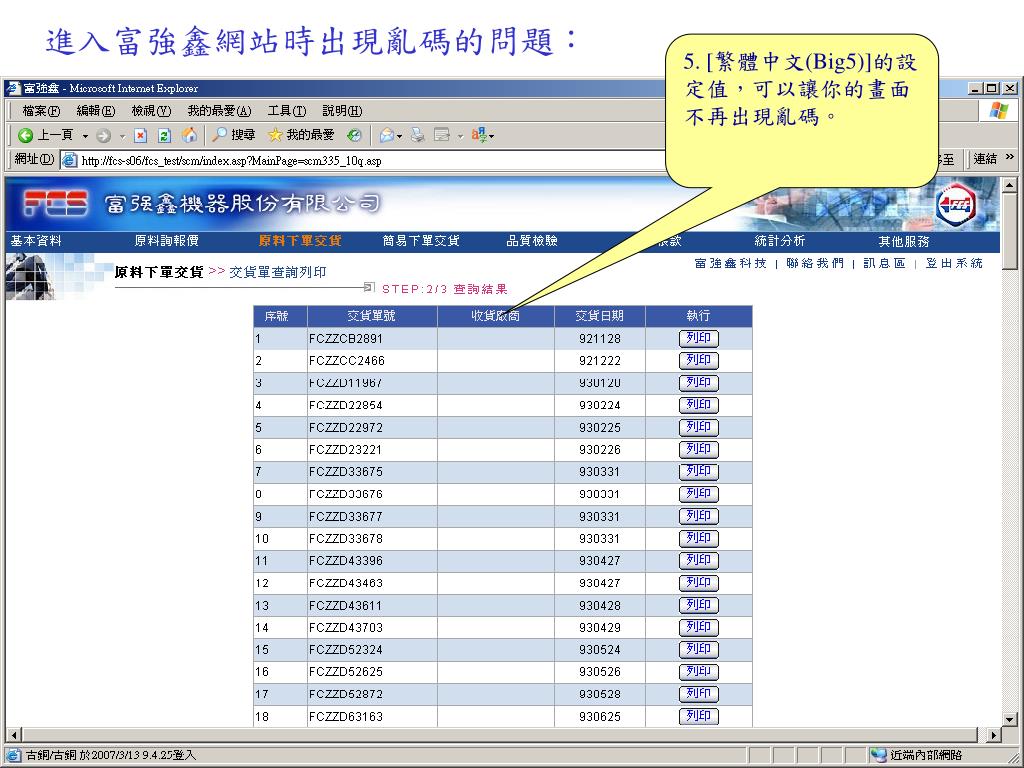
Task: Select the 原料下單交貨 navigation tab
Action: 300,241
